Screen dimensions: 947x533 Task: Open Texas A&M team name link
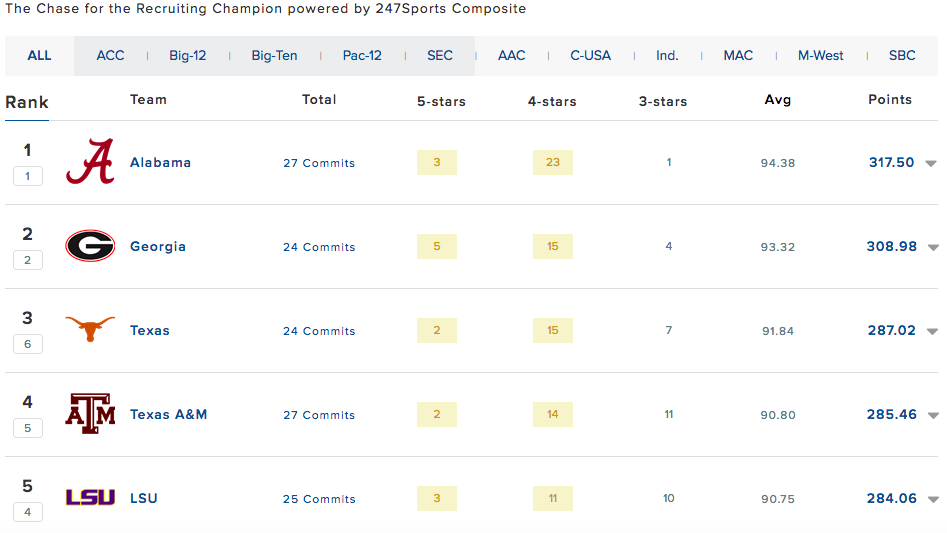coord(169,414)
